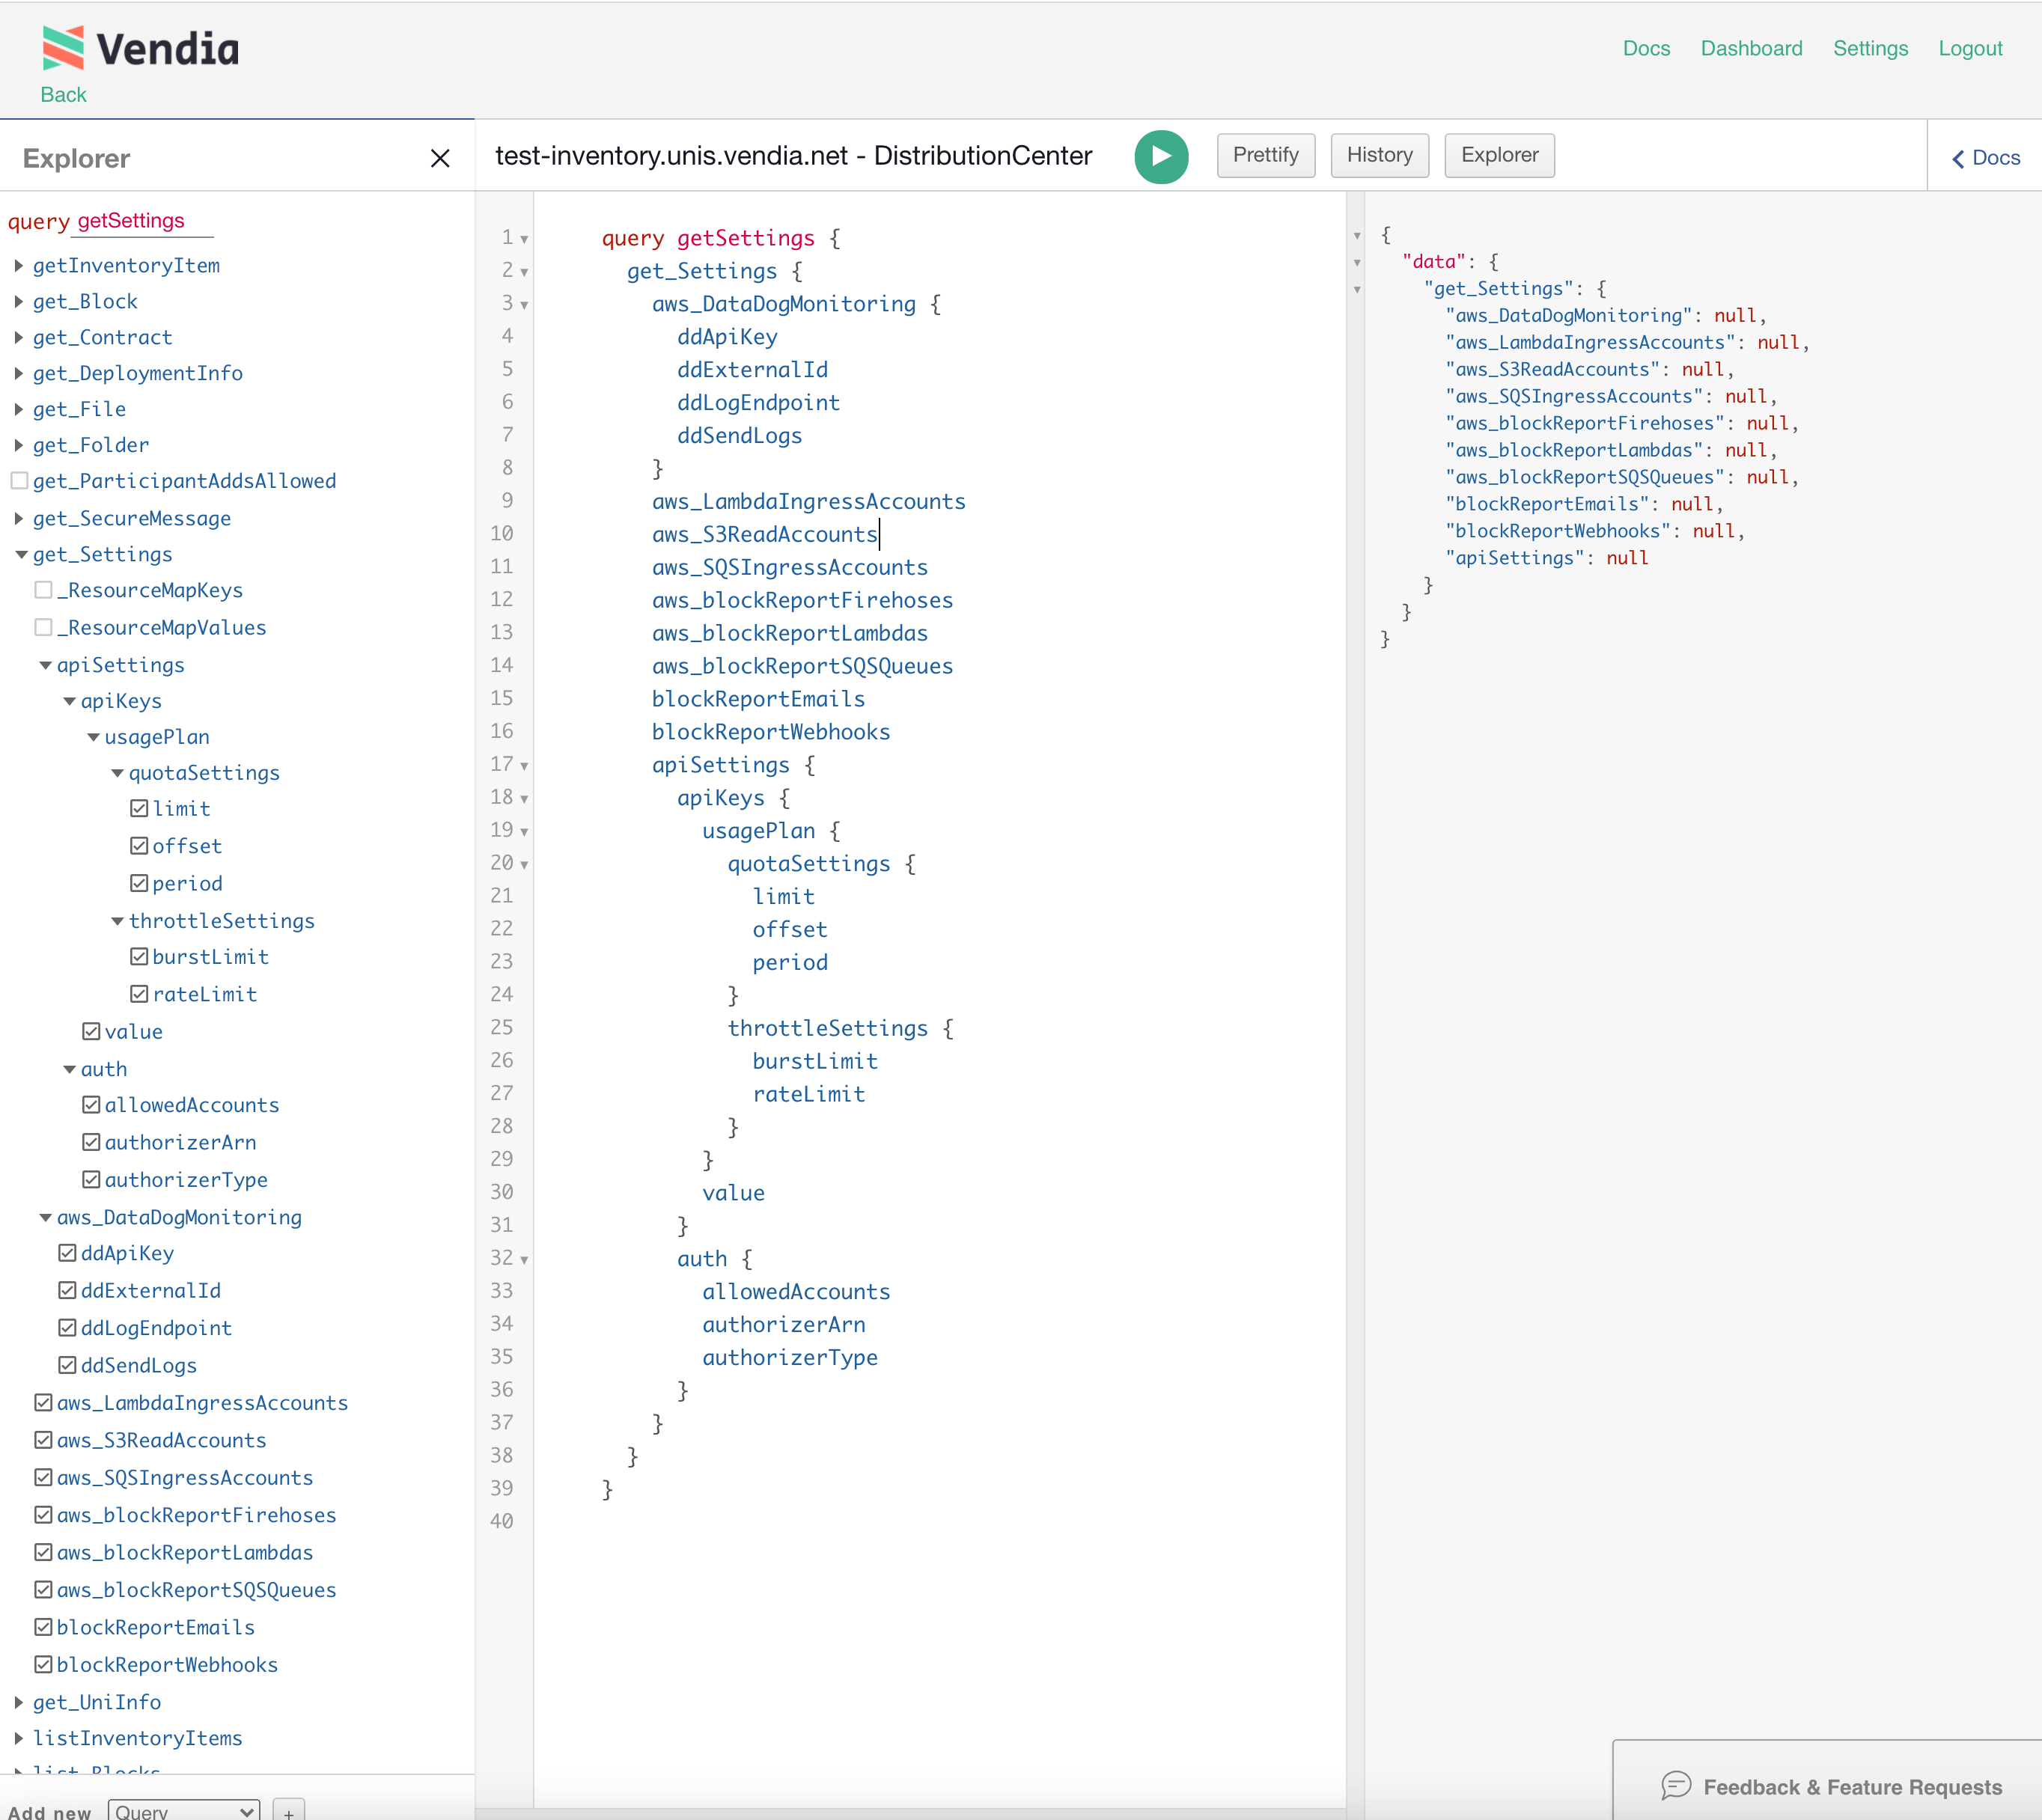This screenshot has height=1820, width=2042.
Task: Fold code at line 1 gutter arrow
Action: click(x=524, y=239)
